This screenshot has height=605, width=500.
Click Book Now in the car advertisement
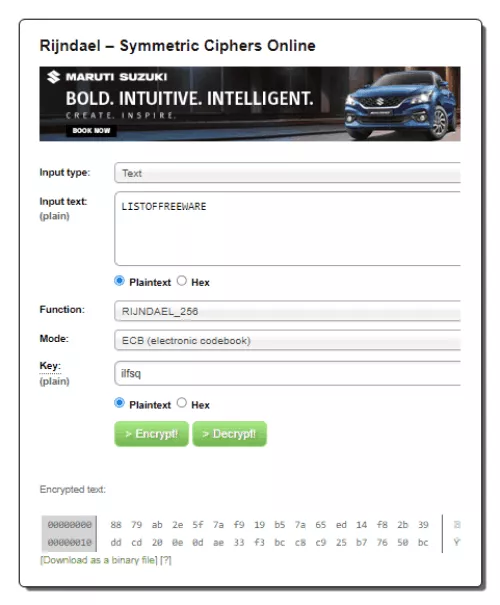click(x=91, y=130)
